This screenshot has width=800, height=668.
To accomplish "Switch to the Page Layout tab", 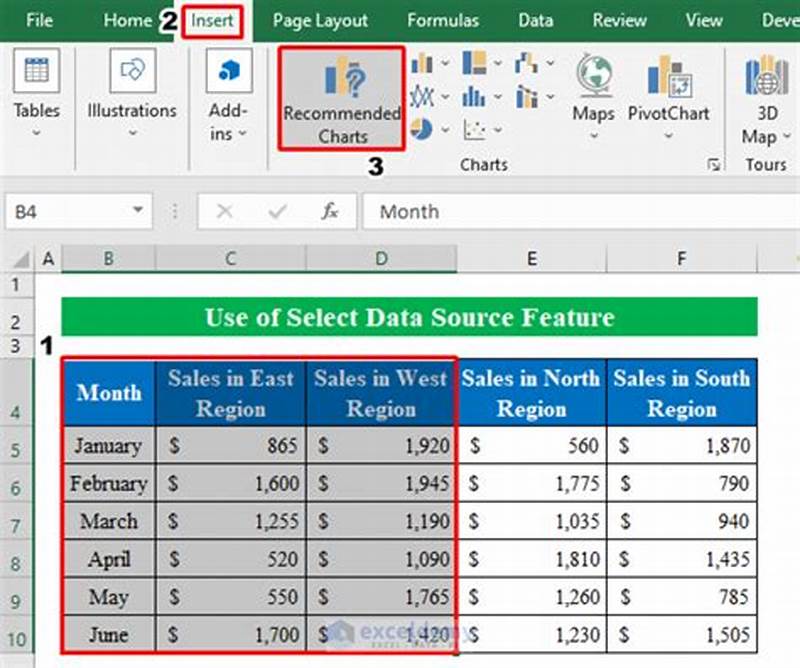I will pyautogui.click(x=320, y=20).
